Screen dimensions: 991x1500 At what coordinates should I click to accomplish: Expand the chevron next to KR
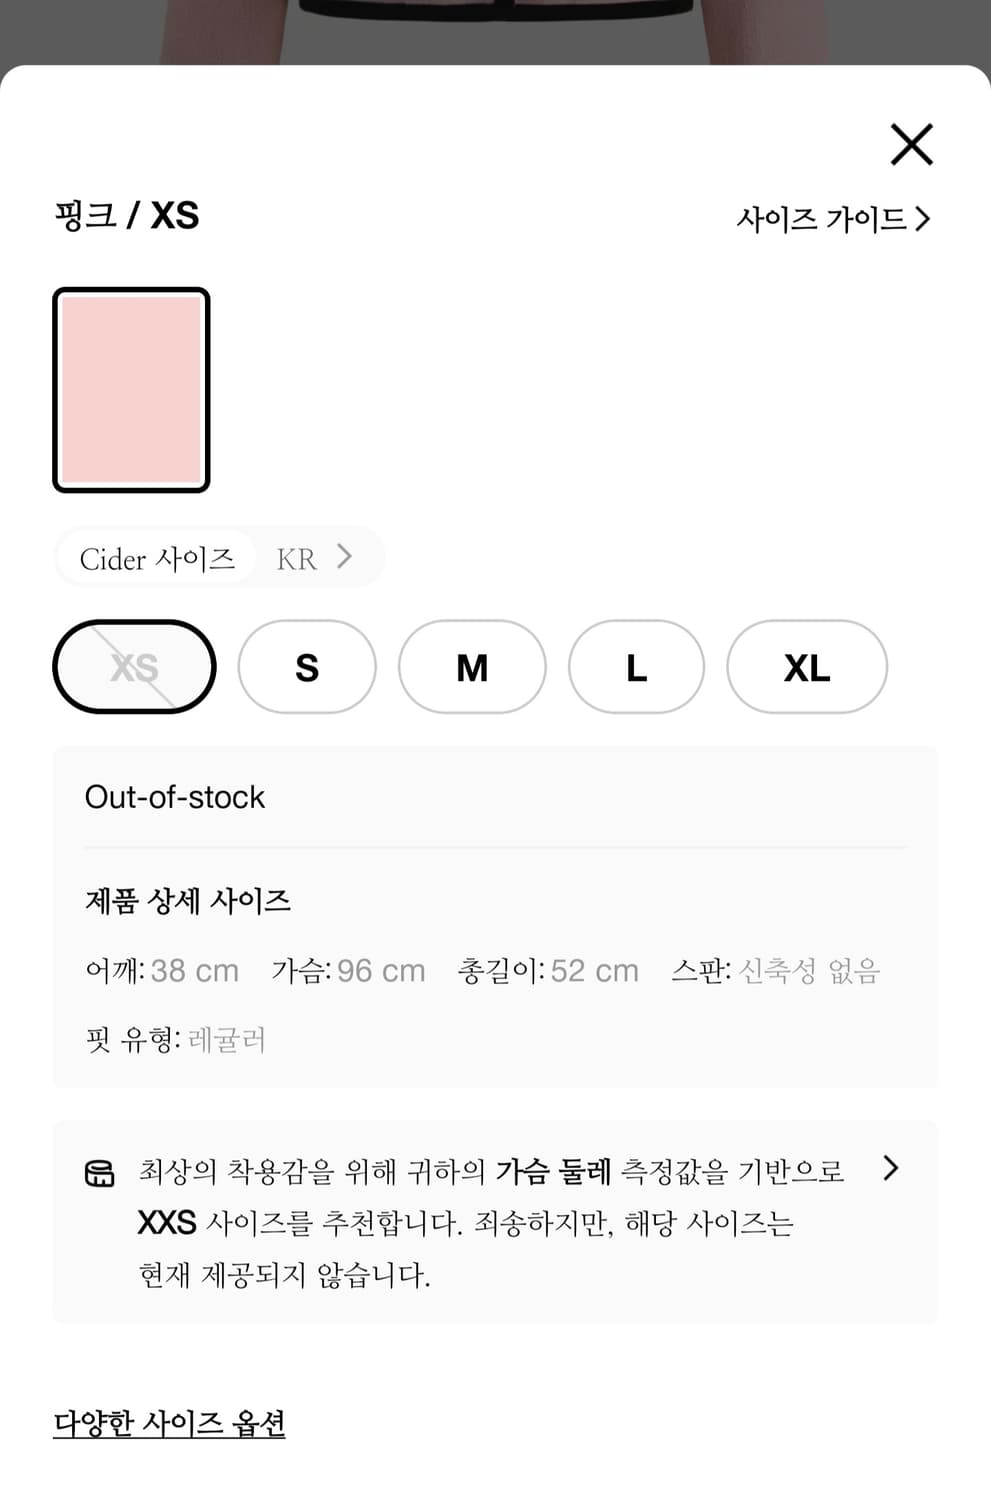[x=345, y=556]
